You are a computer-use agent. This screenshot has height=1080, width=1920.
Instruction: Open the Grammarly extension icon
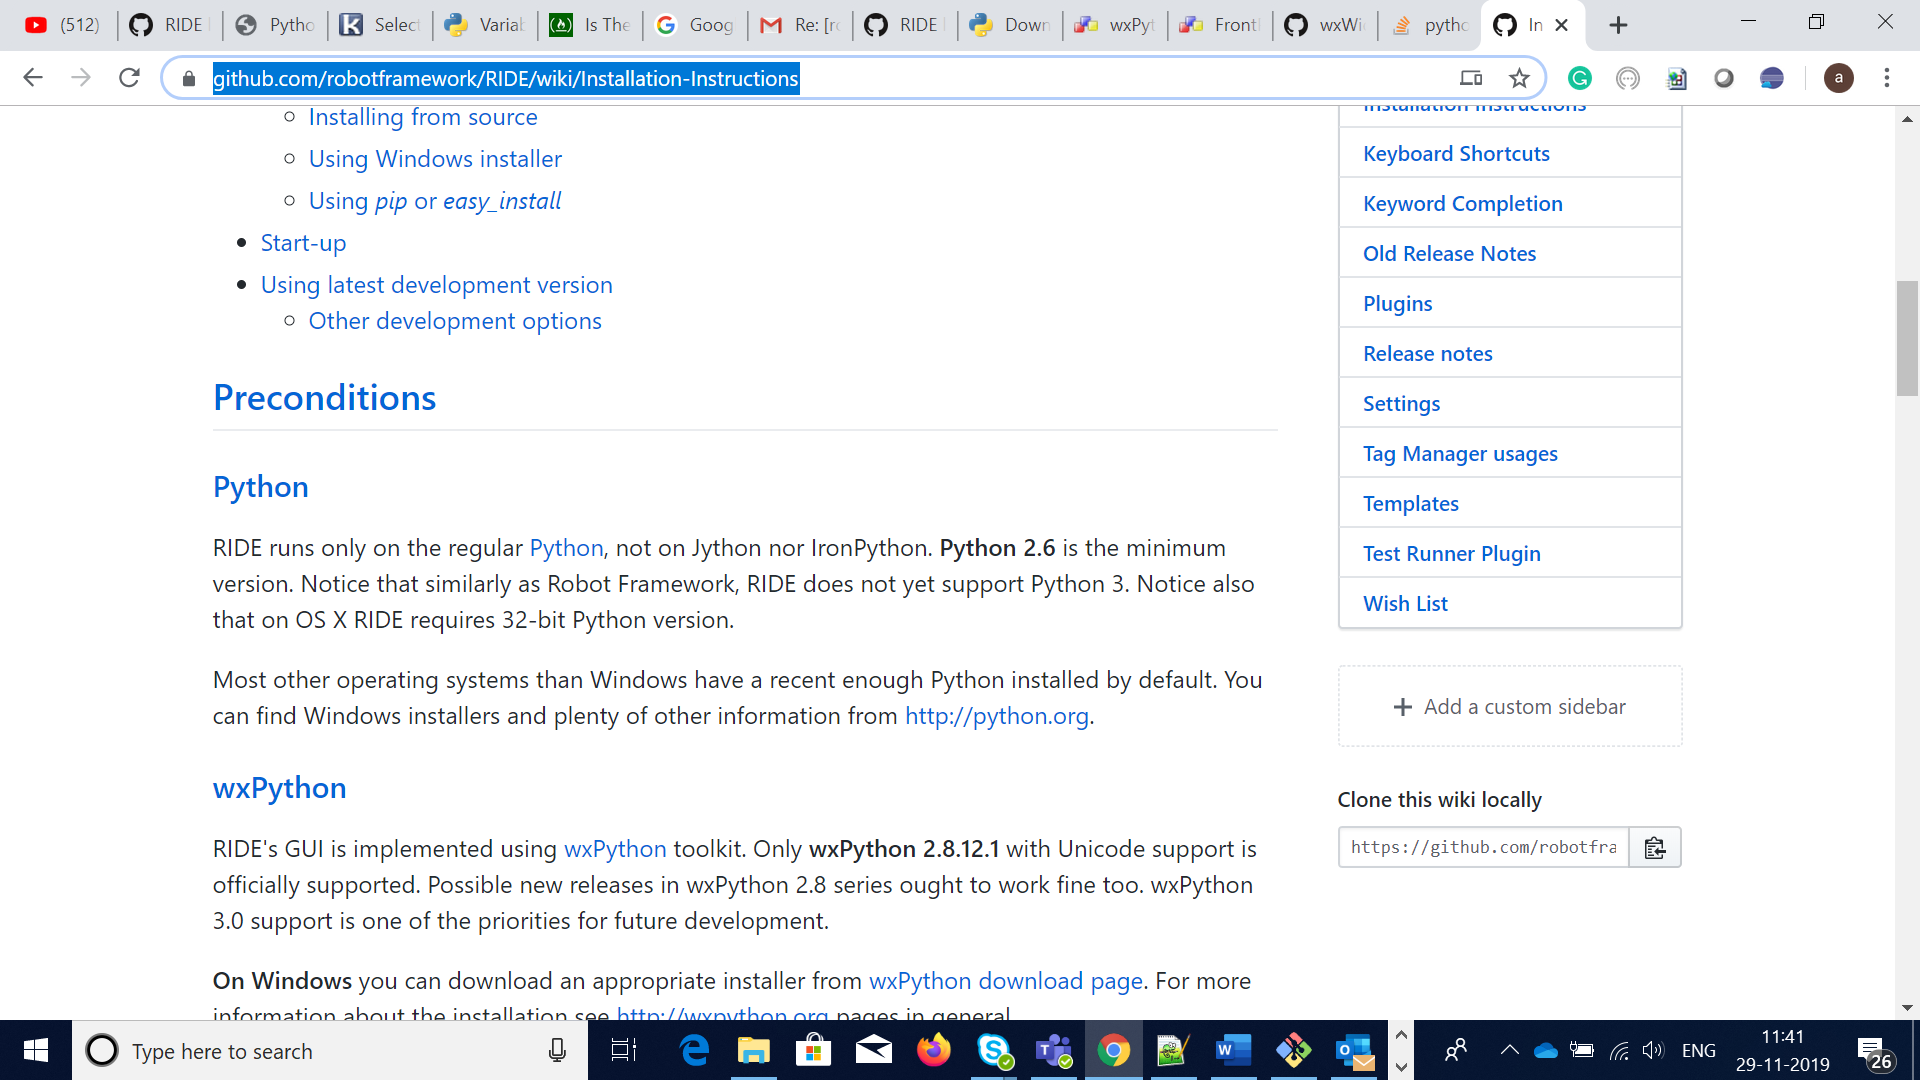pos(1580,78)
